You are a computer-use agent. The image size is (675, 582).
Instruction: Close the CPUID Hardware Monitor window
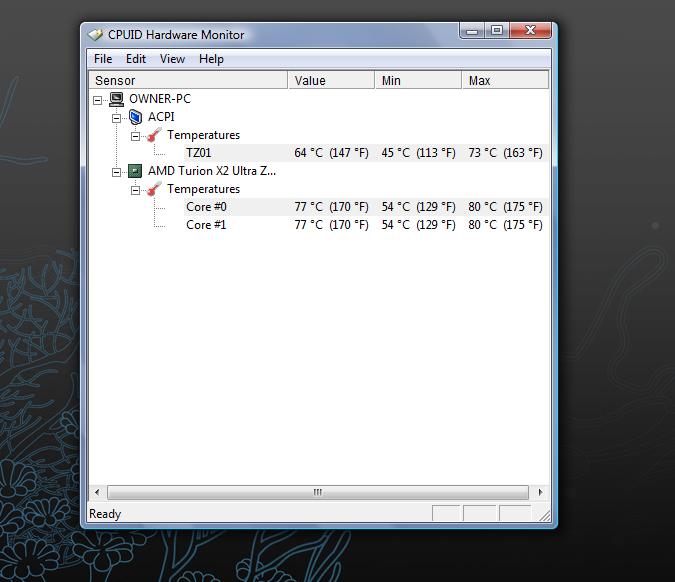530,31
